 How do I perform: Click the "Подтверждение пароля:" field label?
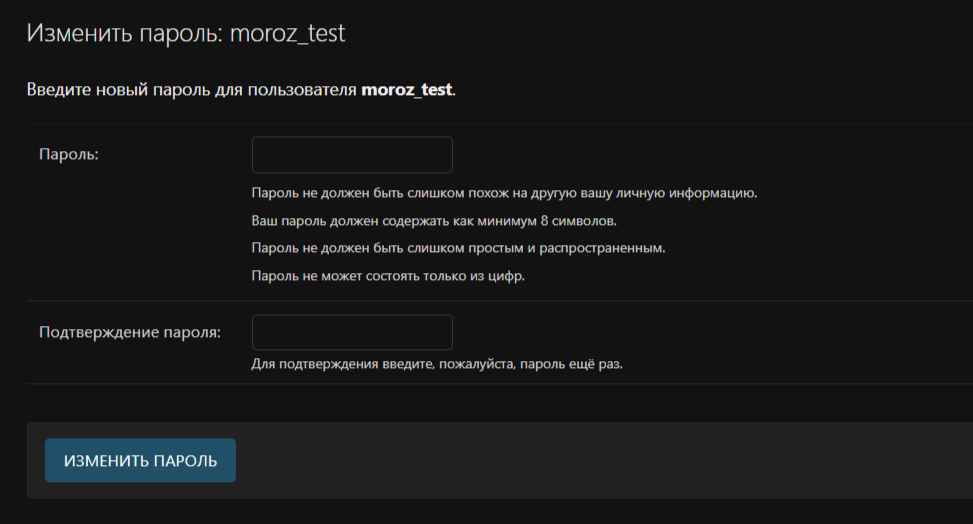[130, 332]
